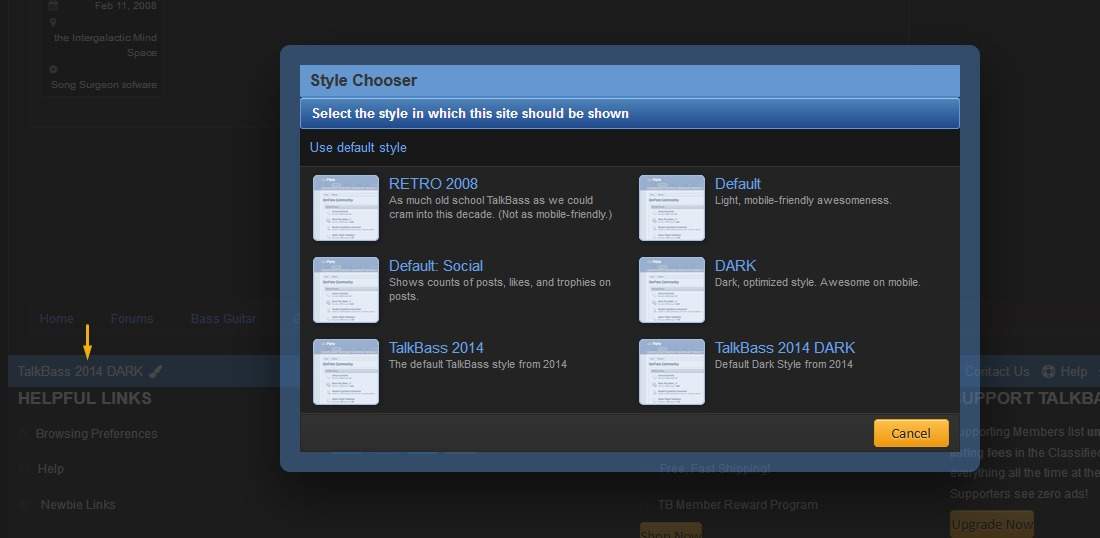Click 'Light, mobile-friendly awesomeness.' description

click(803, 200)
